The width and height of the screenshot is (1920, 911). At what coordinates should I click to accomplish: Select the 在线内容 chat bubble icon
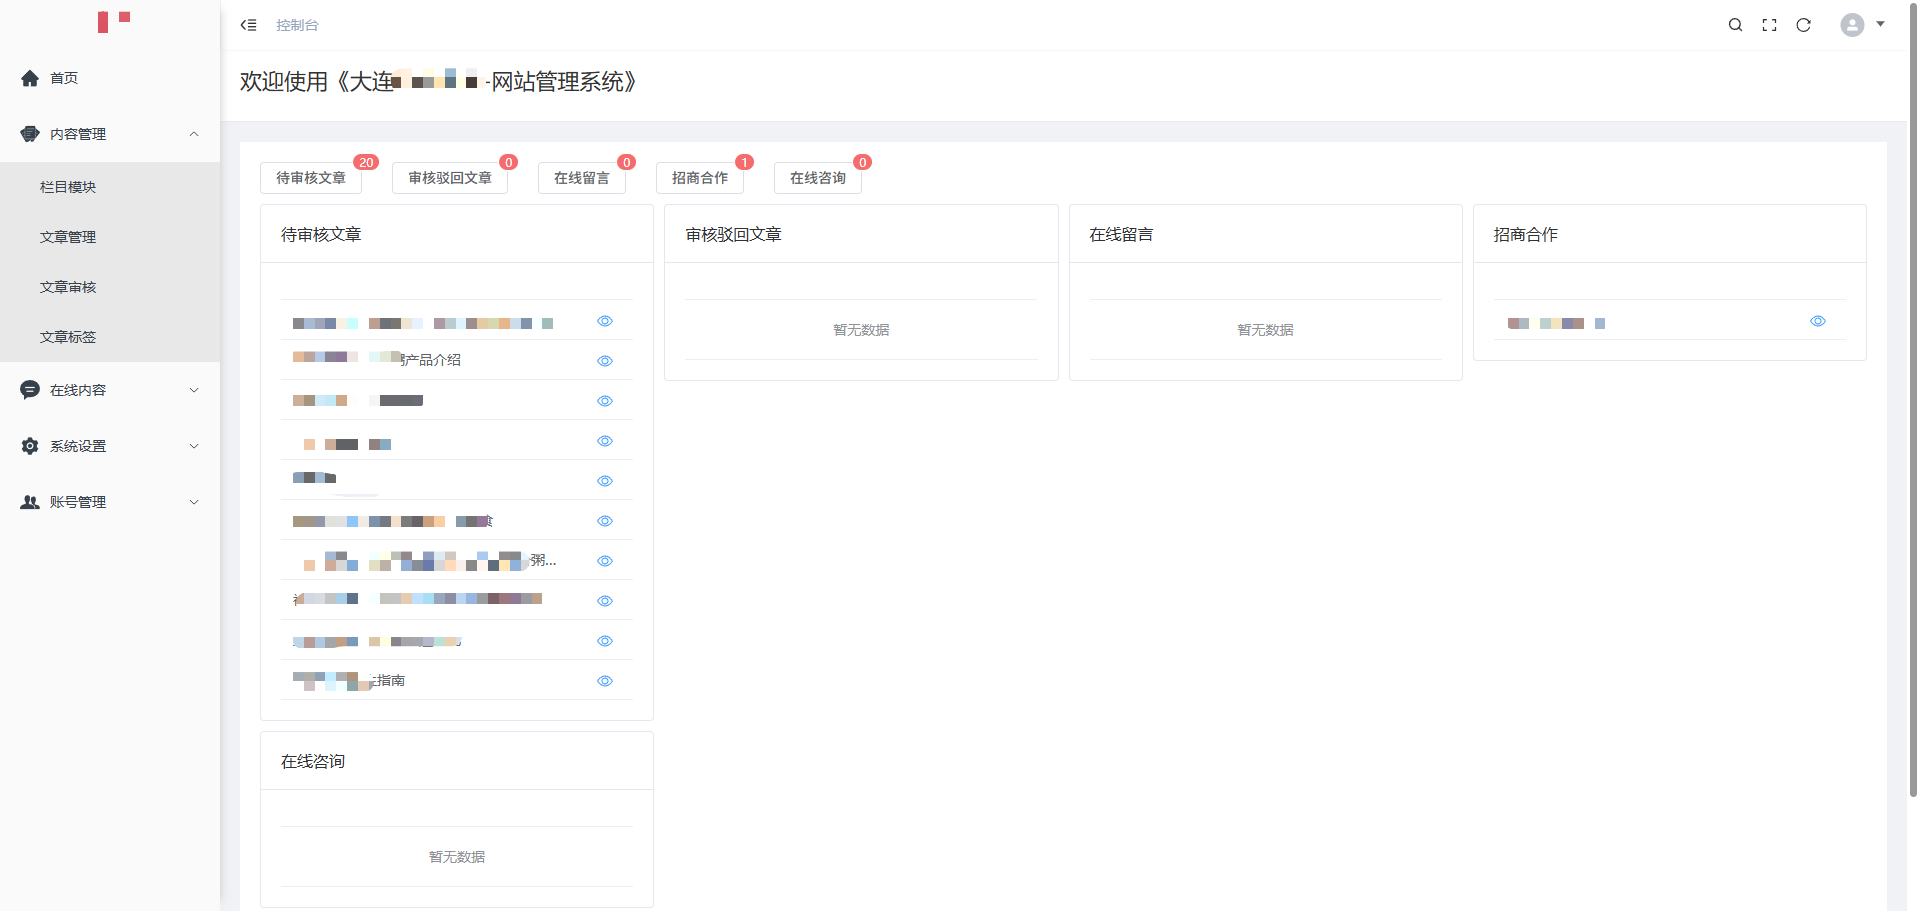coord(30,390)
